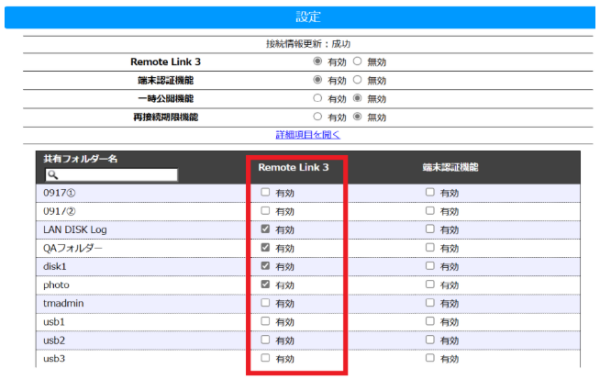This screenshot has height=391, width=600.
Task: Click the 接続情報更新：成功 status message
Action: click(308, 44)
